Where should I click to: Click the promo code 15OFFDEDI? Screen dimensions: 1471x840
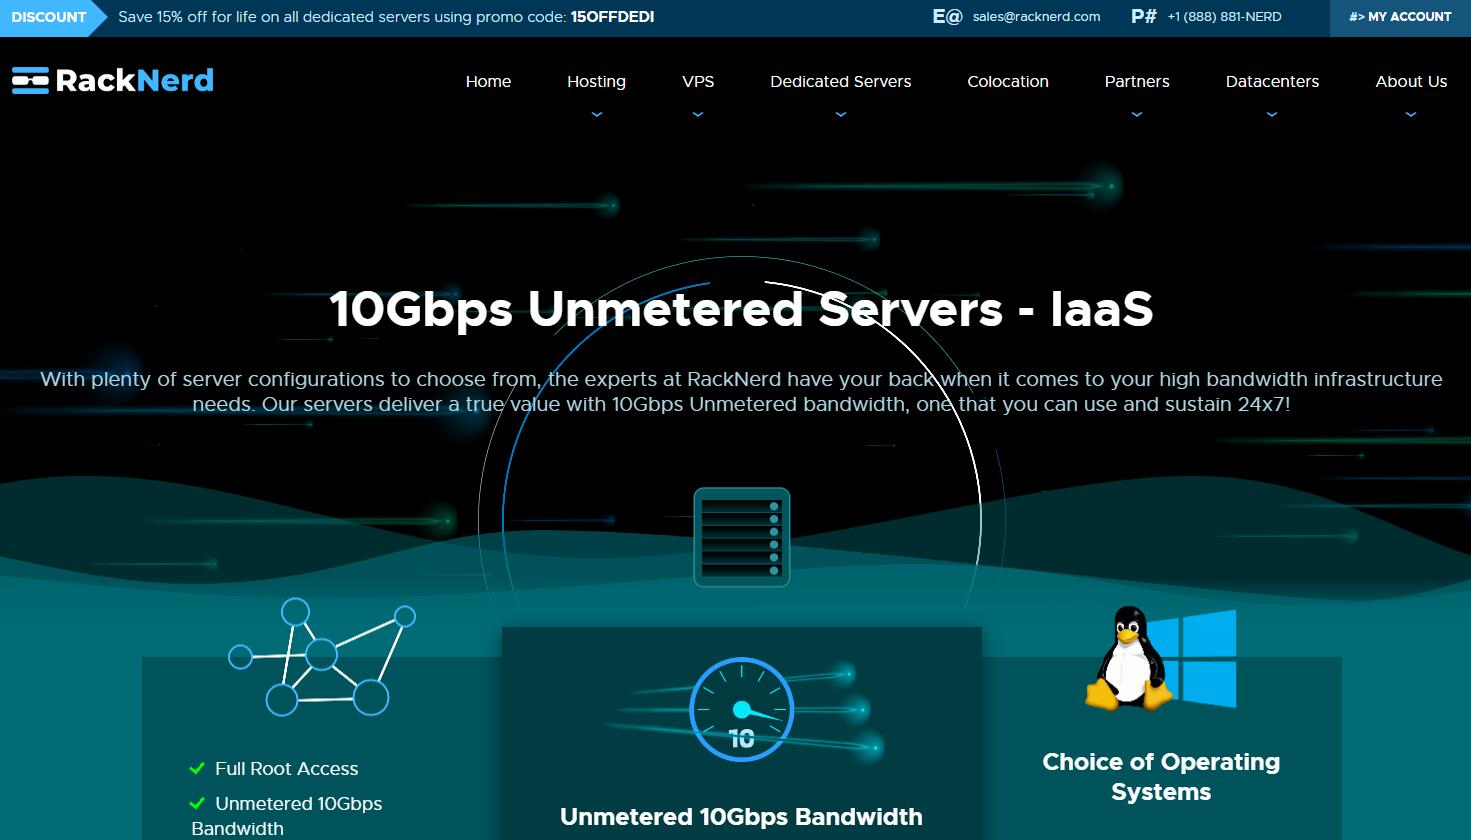[x=613, y=17]
